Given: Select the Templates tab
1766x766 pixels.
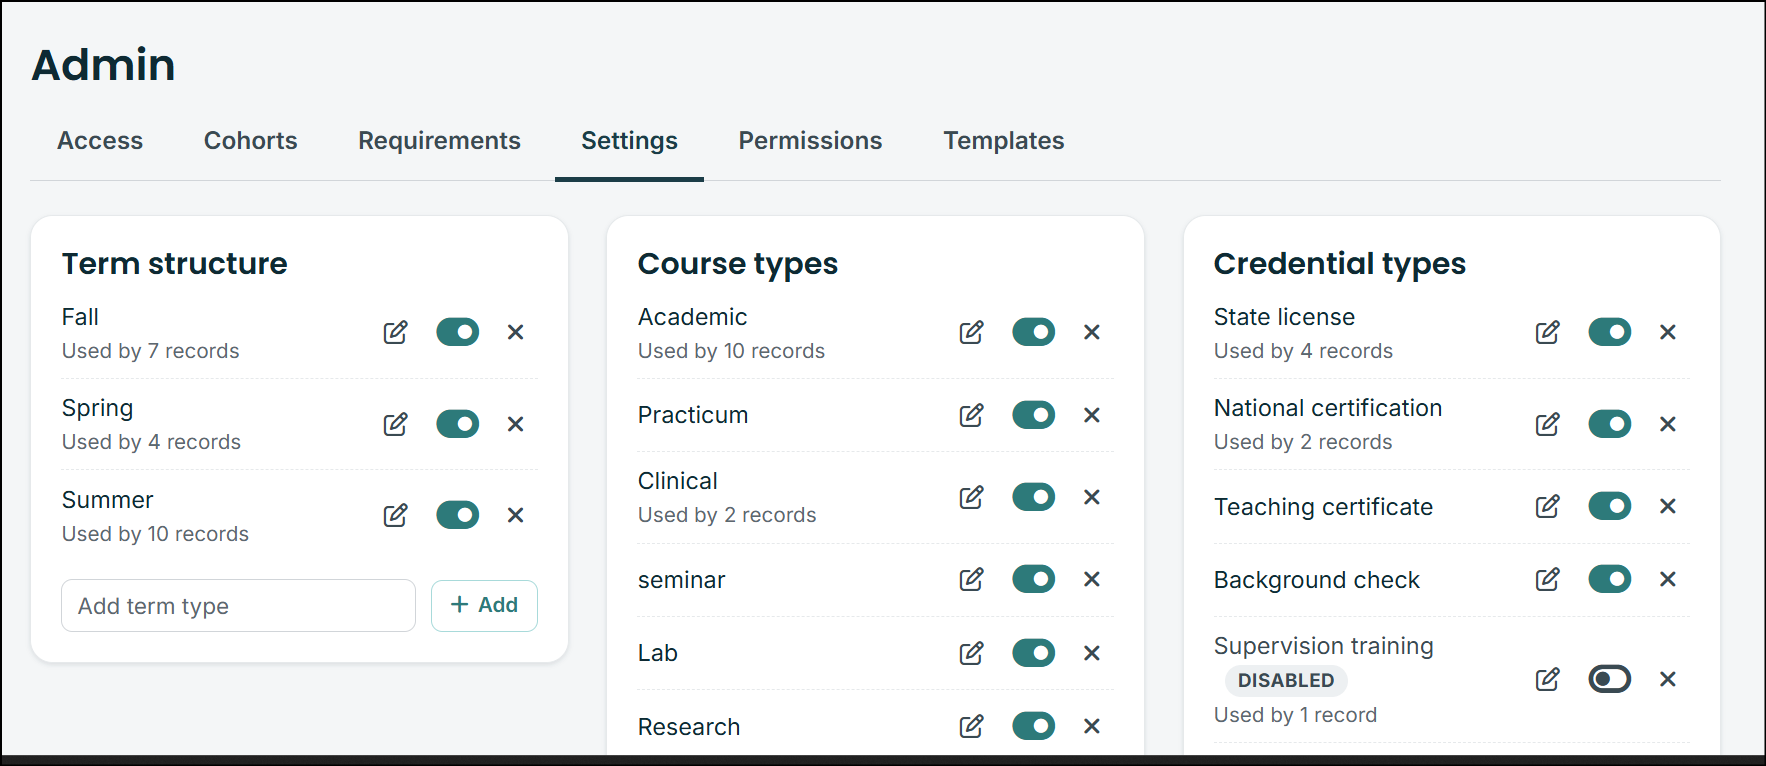Looking at the screenshot, I should tap(1004, 141).
